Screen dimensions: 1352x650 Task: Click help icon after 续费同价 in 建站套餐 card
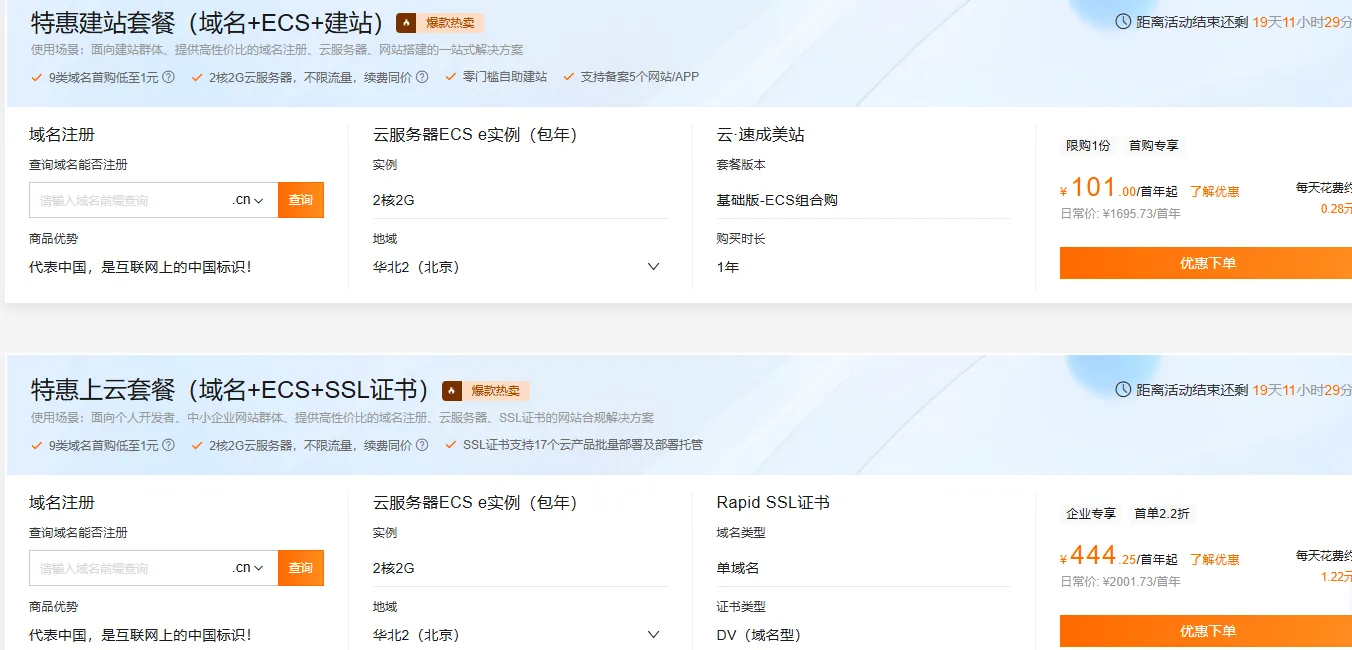422,76
